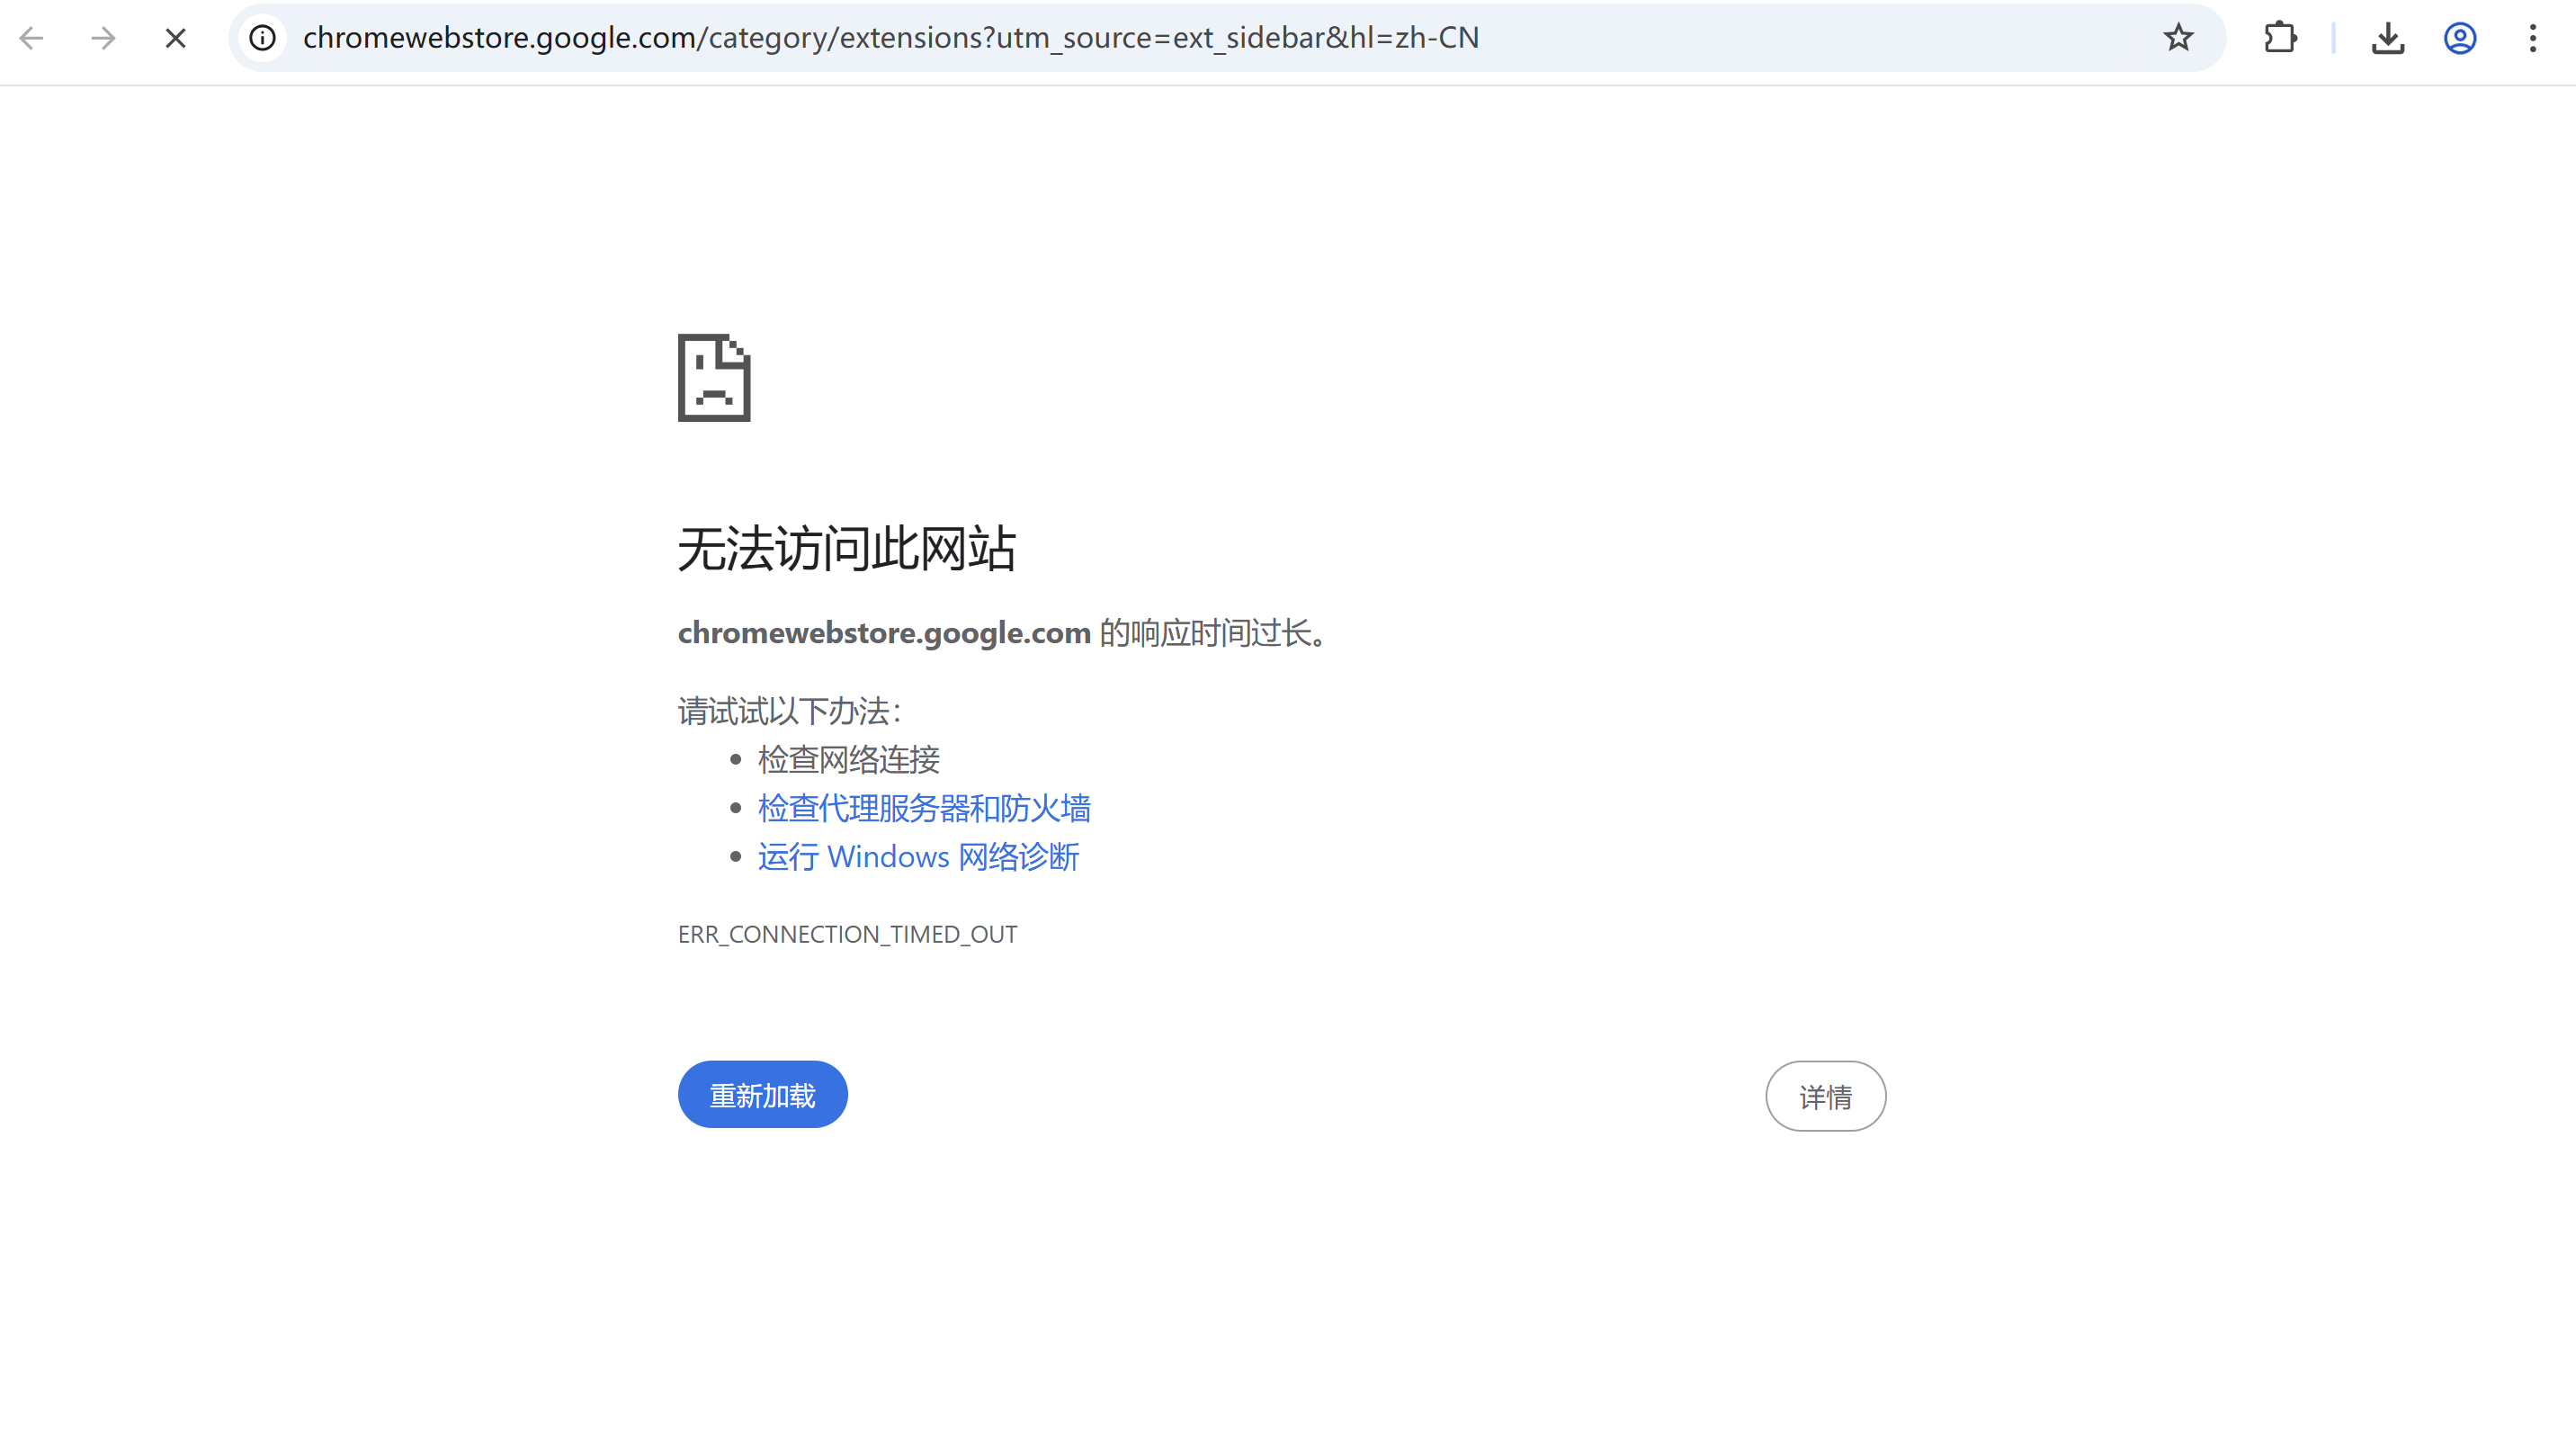Image resolution: width=2576 pixels, height=1433 pixels.
Task: Expand error details via 详情 button
Action: click(x=1825, y=1095)
